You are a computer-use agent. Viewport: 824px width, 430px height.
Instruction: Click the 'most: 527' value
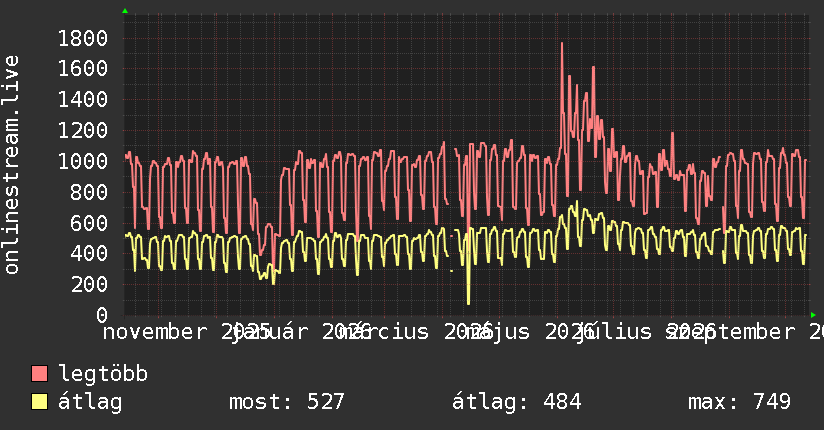286,402
